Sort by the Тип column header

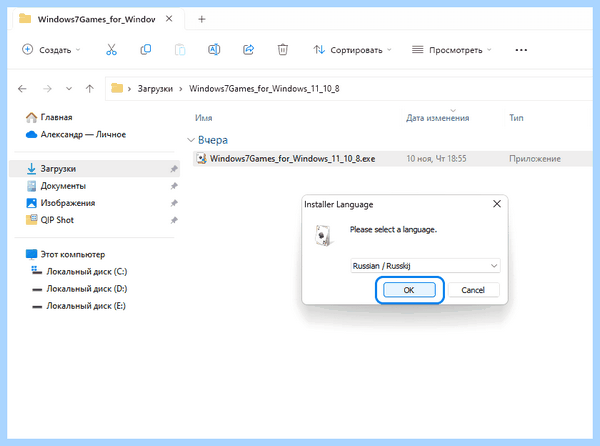pyautogui.click(x=516, y=118)
